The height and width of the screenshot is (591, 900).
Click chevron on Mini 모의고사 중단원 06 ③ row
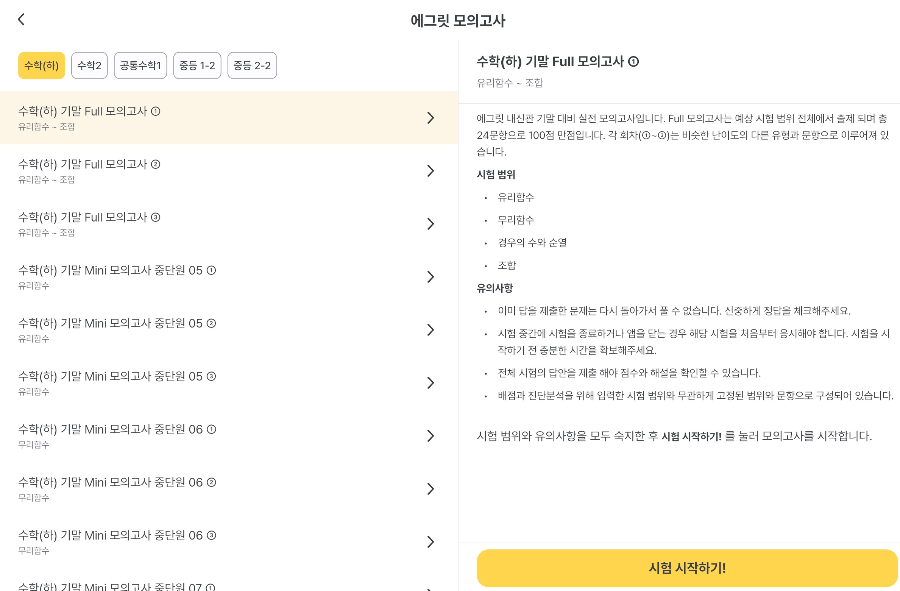[430, 542]
